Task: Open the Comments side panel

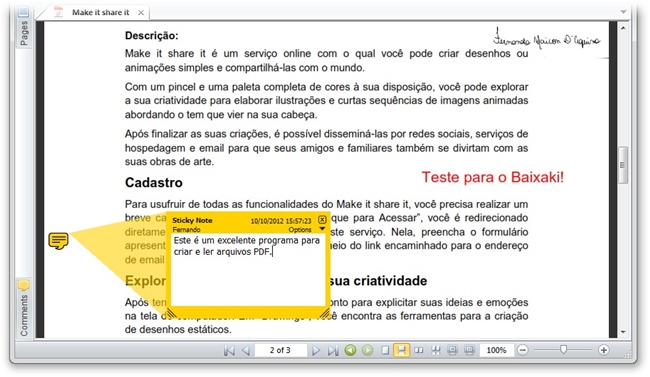Action: (x=24, y=309)
